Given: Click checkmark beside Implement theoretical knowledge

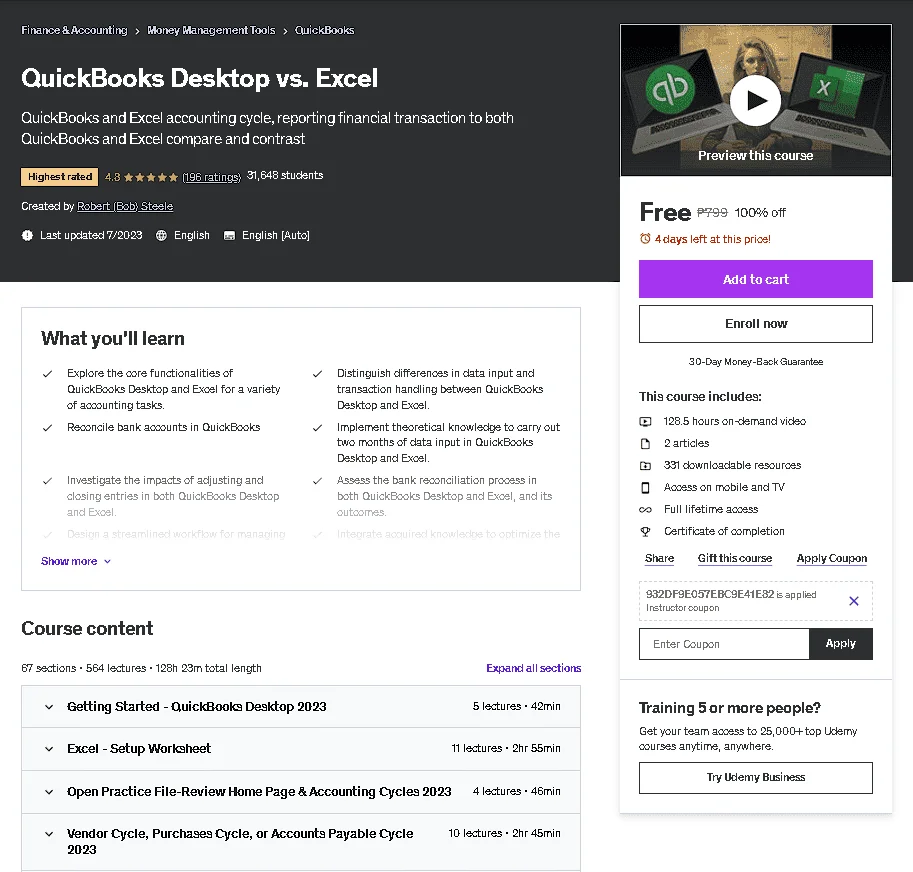Looking at the screenshot, I should pyautogui.click(x=317, y=428).
